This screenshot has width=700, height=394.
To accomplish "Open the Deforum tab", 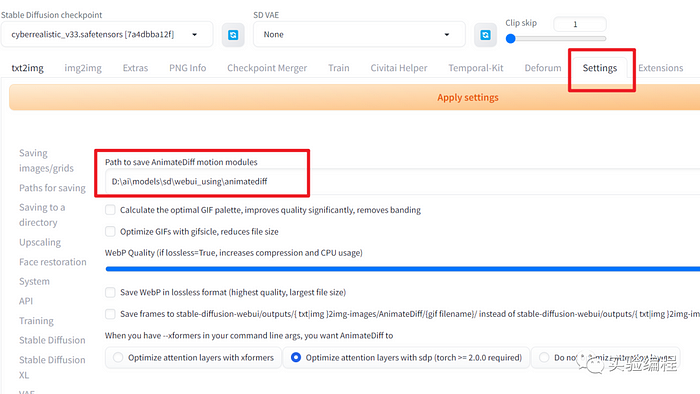I will 543,68.
